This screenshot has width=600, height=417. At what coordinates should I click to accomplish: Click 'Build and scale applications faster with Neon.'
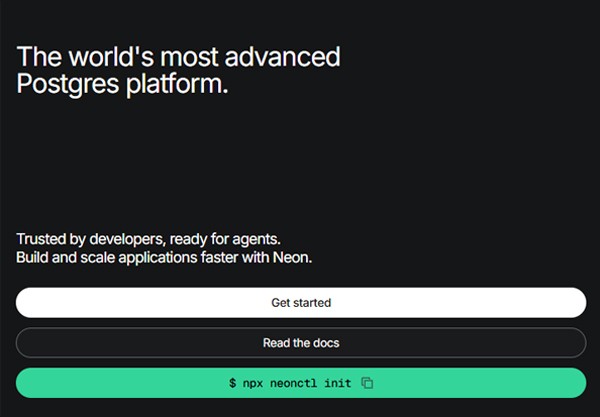pyautogui.click(x=164, y=257)
